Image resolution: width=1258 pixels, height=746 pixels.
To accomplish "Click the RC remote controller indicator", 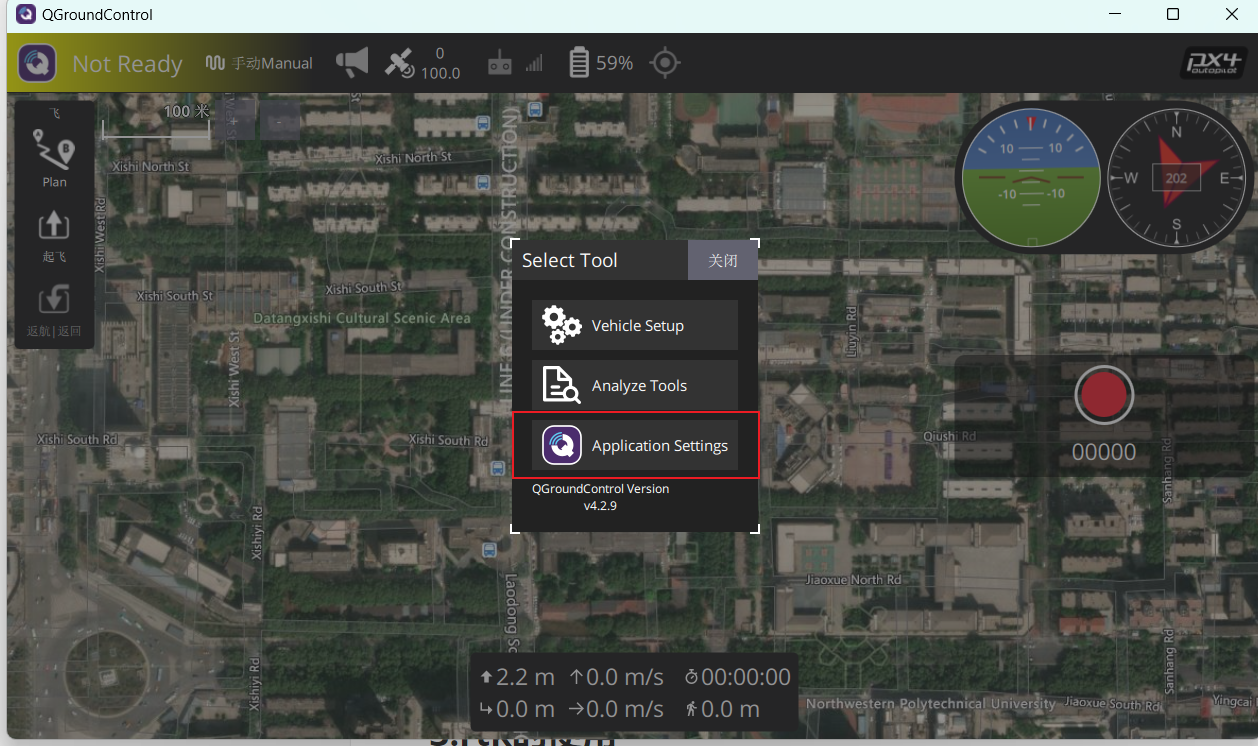I will (x=499, y=64).
